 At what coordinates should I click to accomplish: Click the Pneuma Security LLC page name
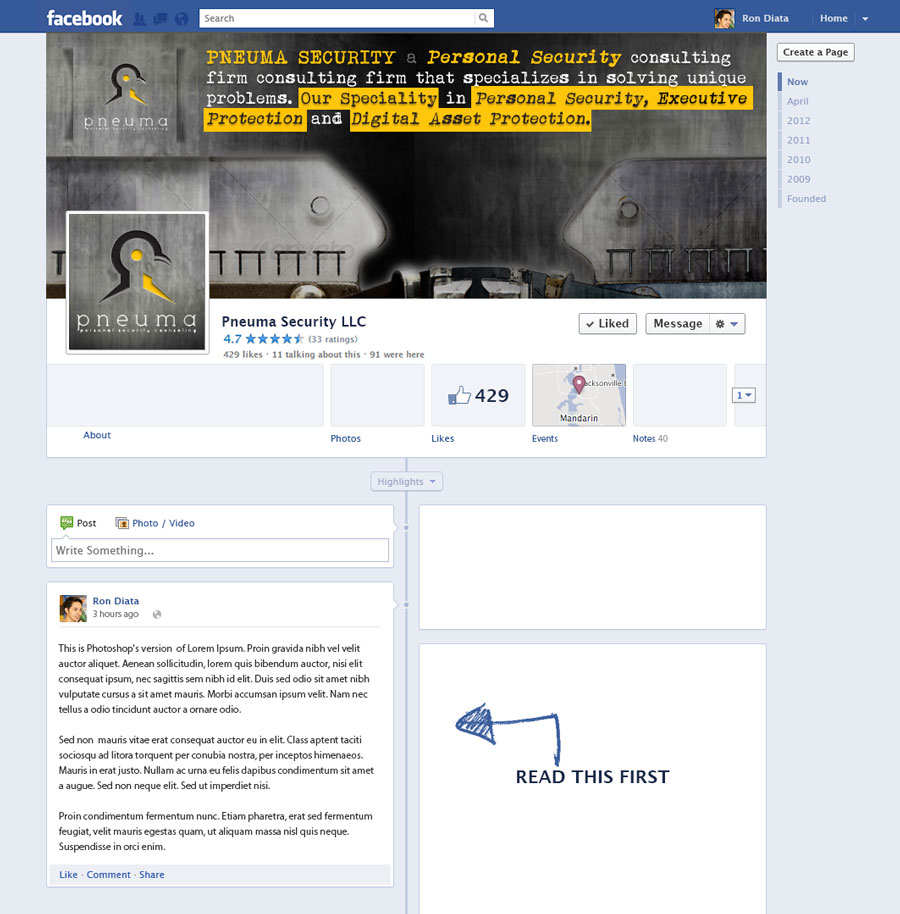point(294,322)
